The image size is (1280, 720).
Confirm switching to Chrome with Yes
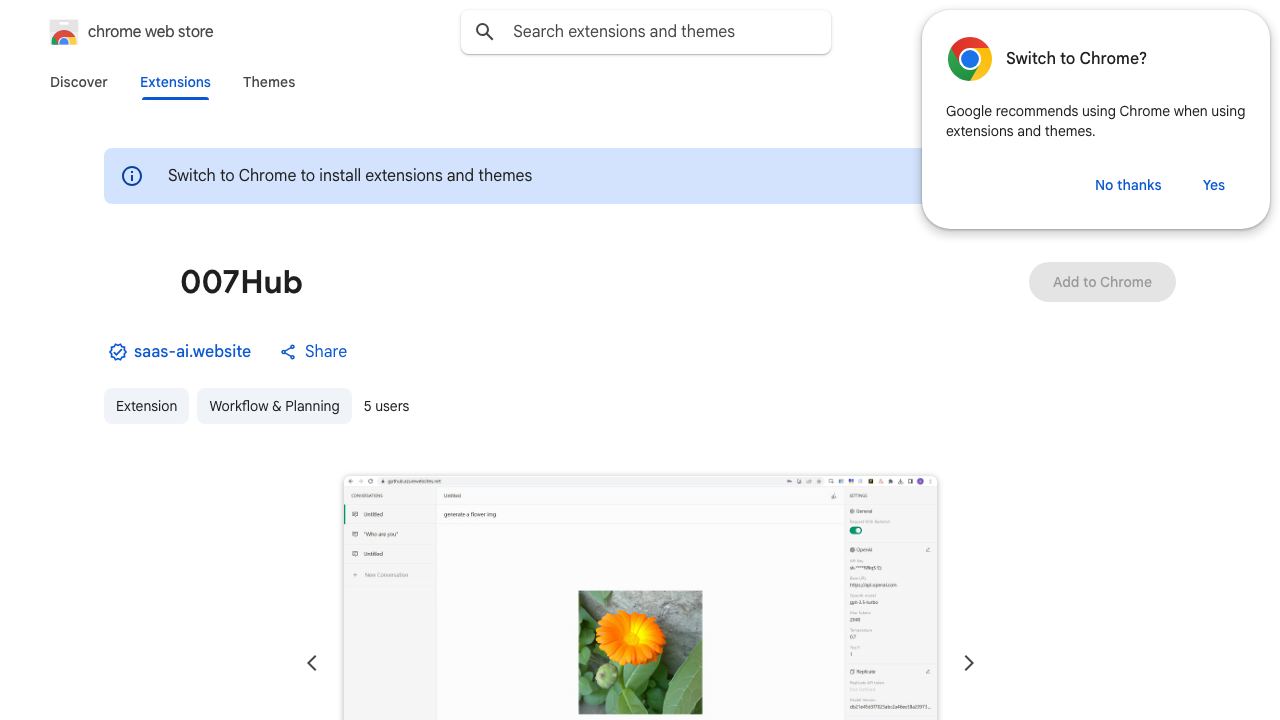[1214, 185]
